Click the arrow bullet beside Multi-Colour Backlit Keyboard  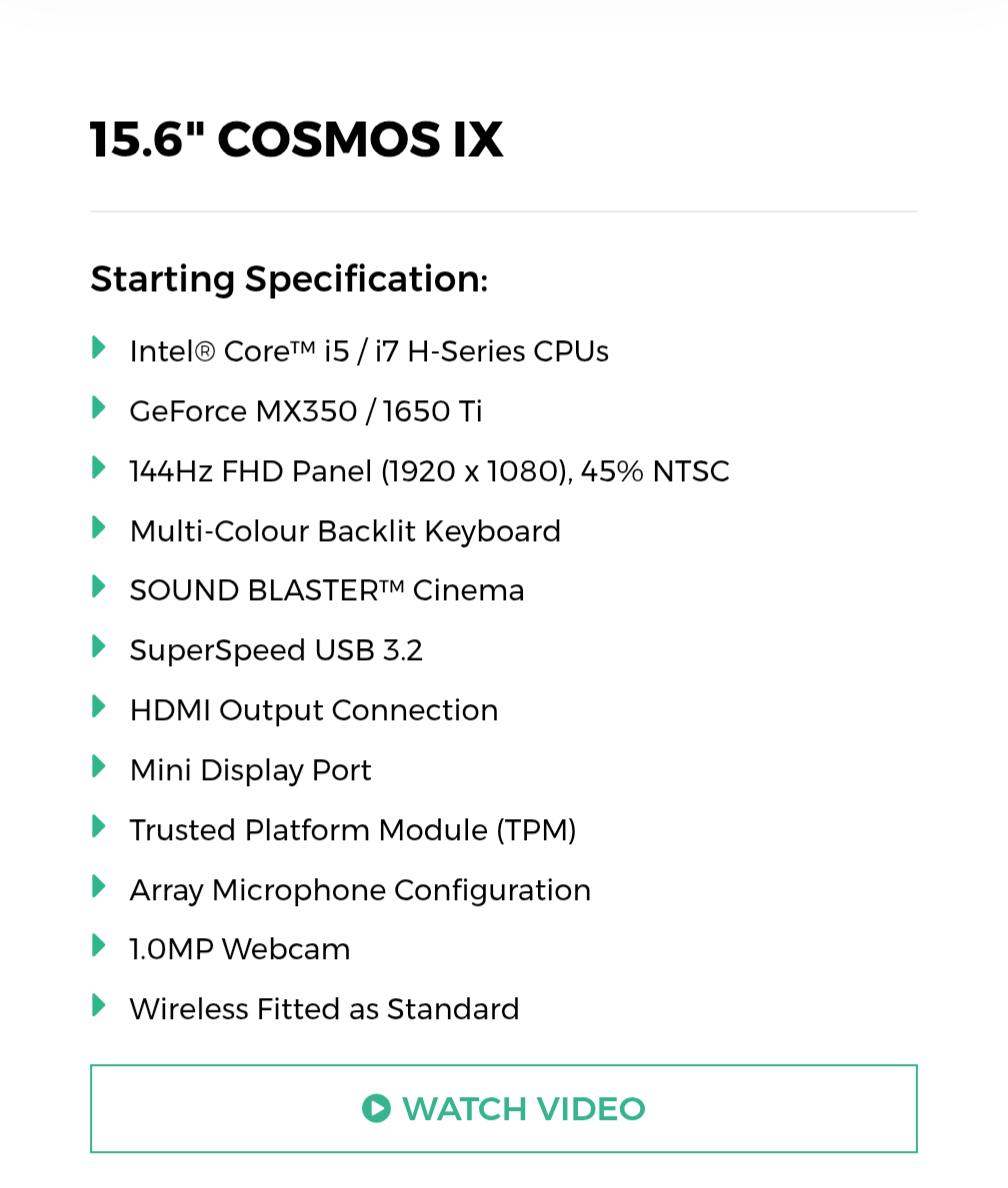(99, 527)
